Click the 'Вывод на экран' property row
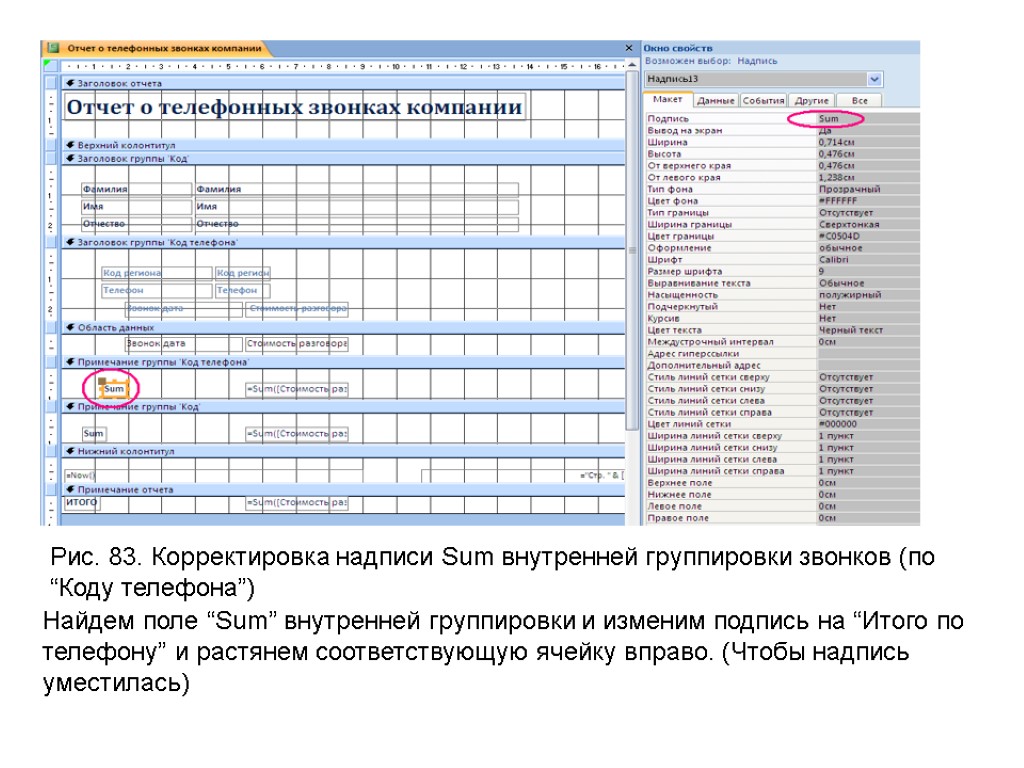 tap(782, 130)
